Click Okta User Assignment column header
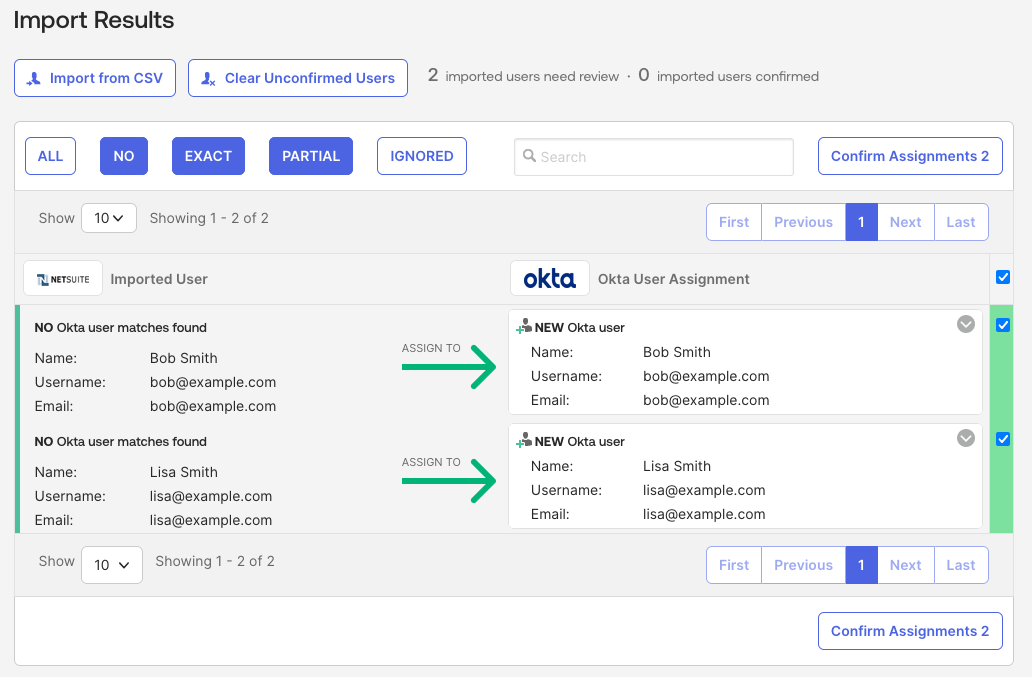The height and width of the screenshot is (677, 1032). point(673,279)
